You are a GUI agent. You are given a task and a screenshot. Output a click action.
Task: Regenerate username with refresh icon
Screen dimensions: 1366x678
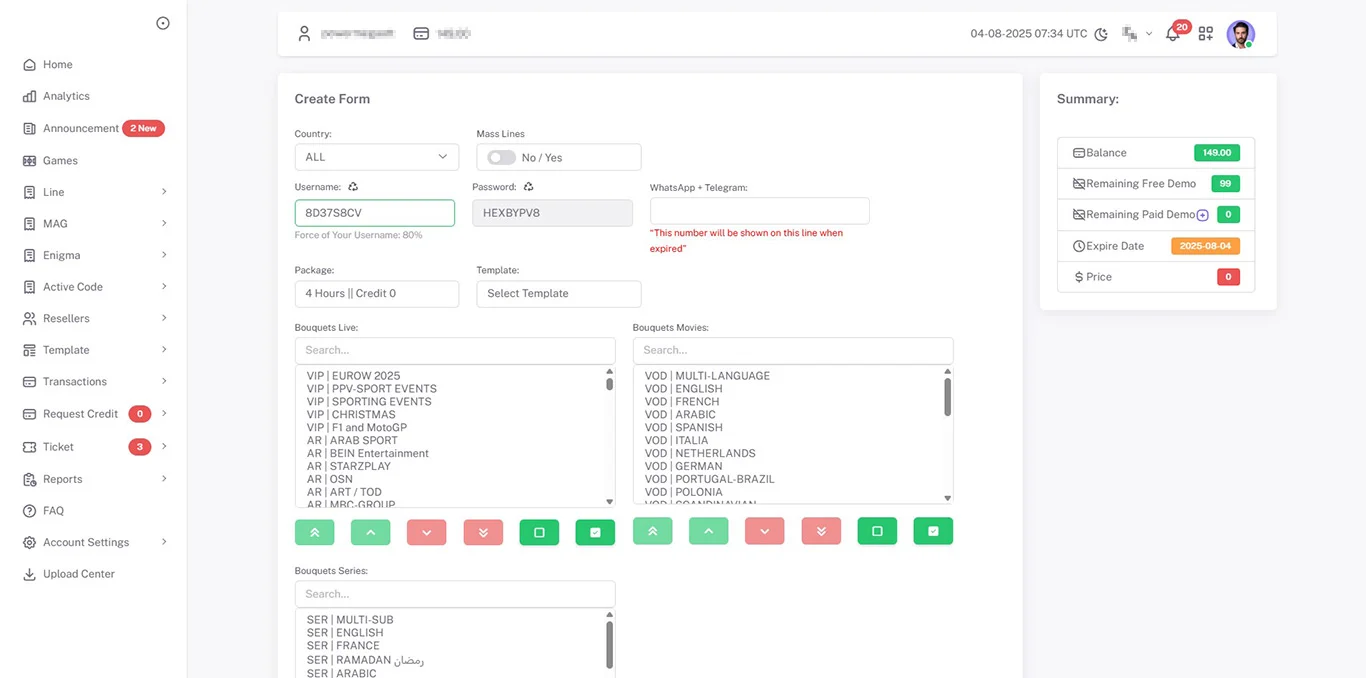pos(353,187)
